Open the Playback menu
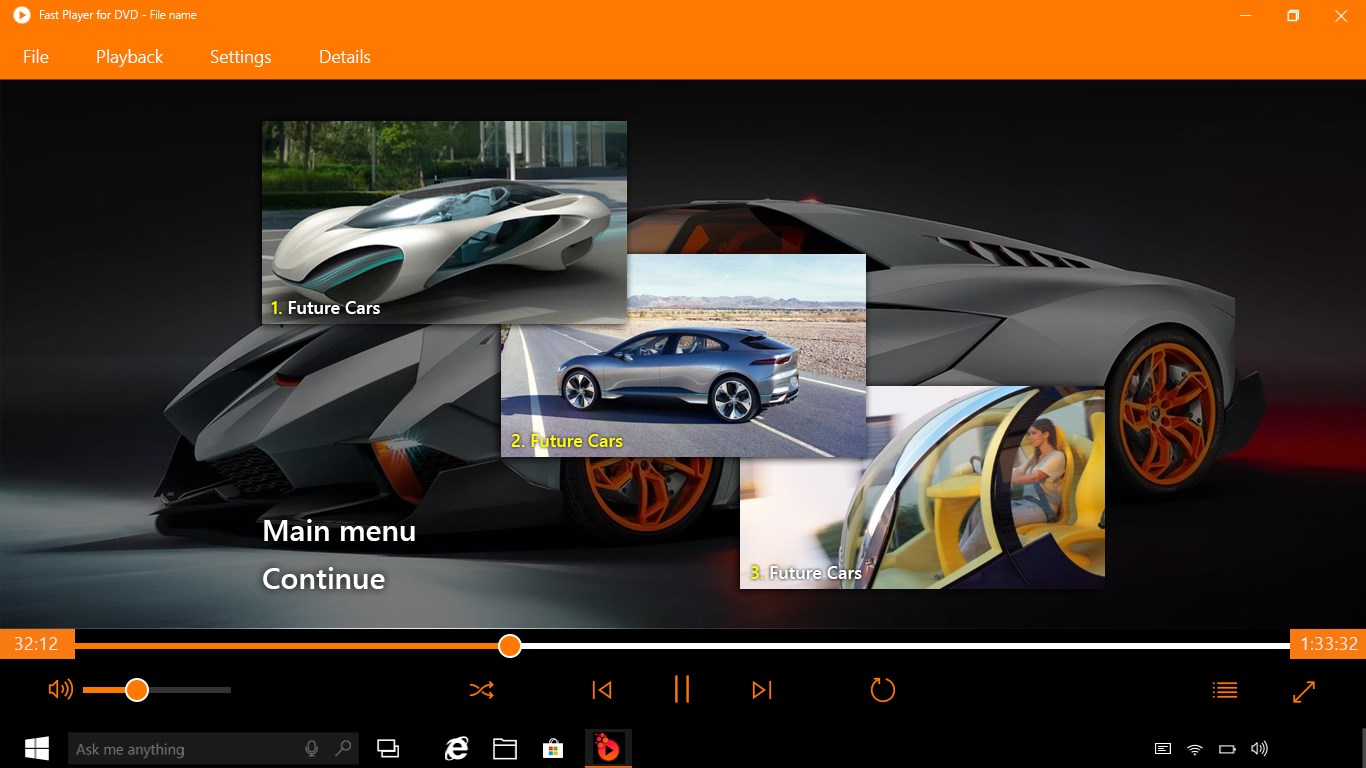Viewport: 1366px width, 768px height. coord(128,57)
